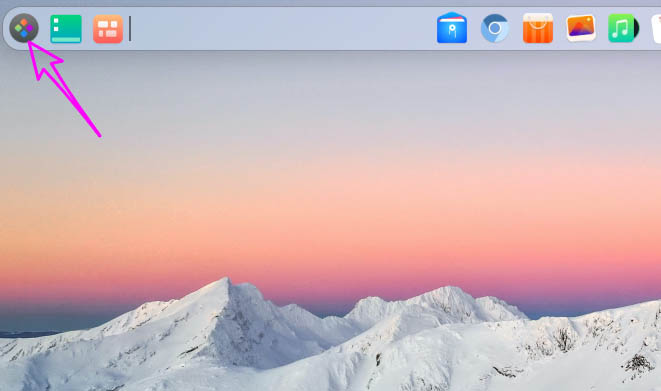Click the green Show Desktop icon

[x=66, y=29]
